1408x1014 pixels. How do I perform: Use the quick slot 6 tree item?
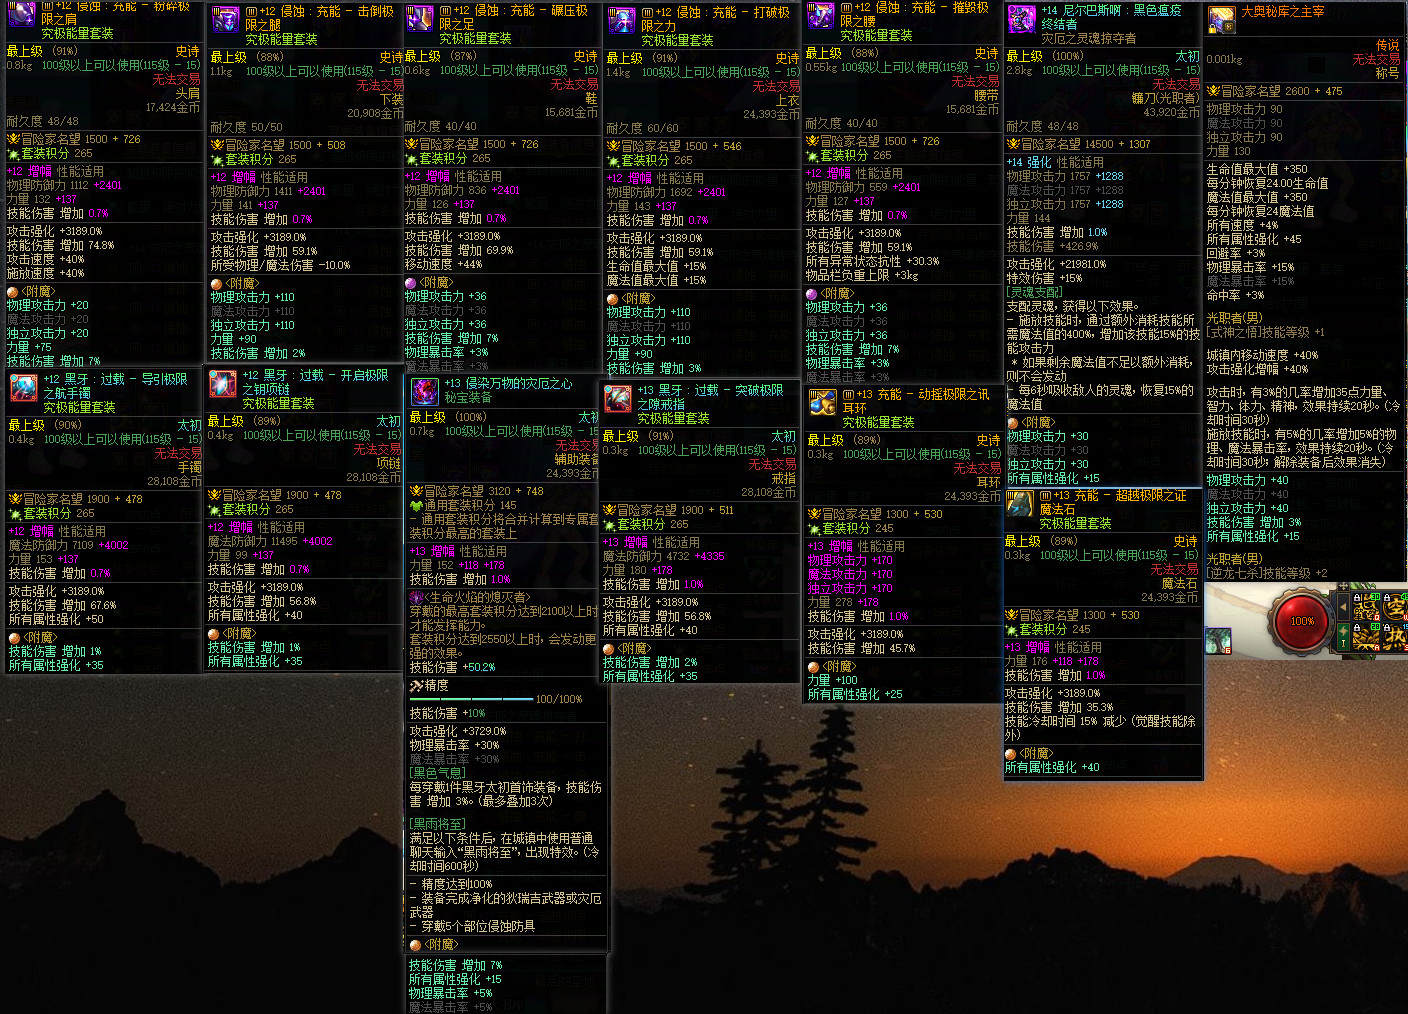(x=1218, y=641)
